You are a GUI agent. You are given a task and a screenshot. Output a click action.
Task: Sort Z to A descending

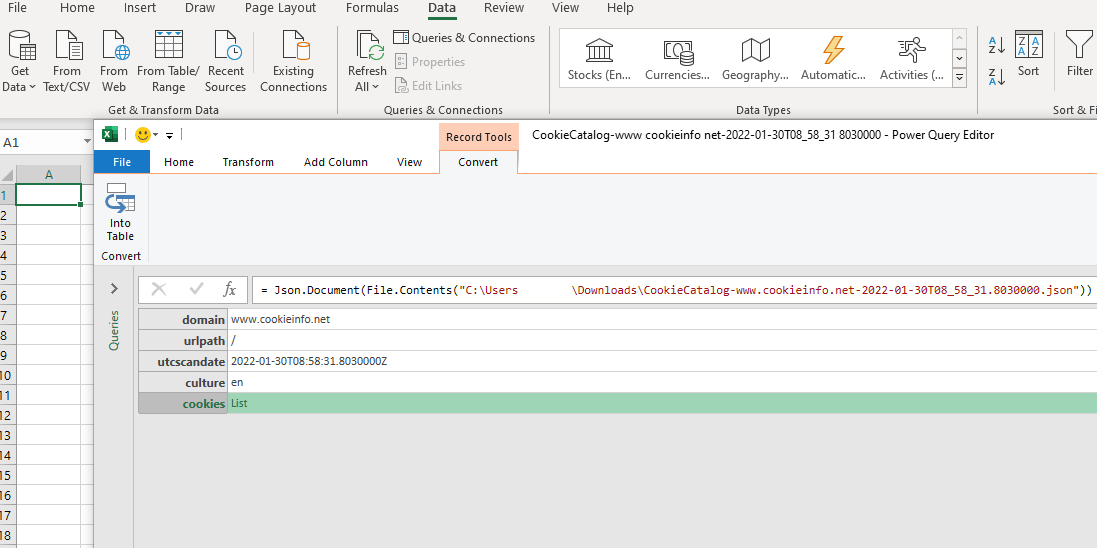(x=997, y=76)
